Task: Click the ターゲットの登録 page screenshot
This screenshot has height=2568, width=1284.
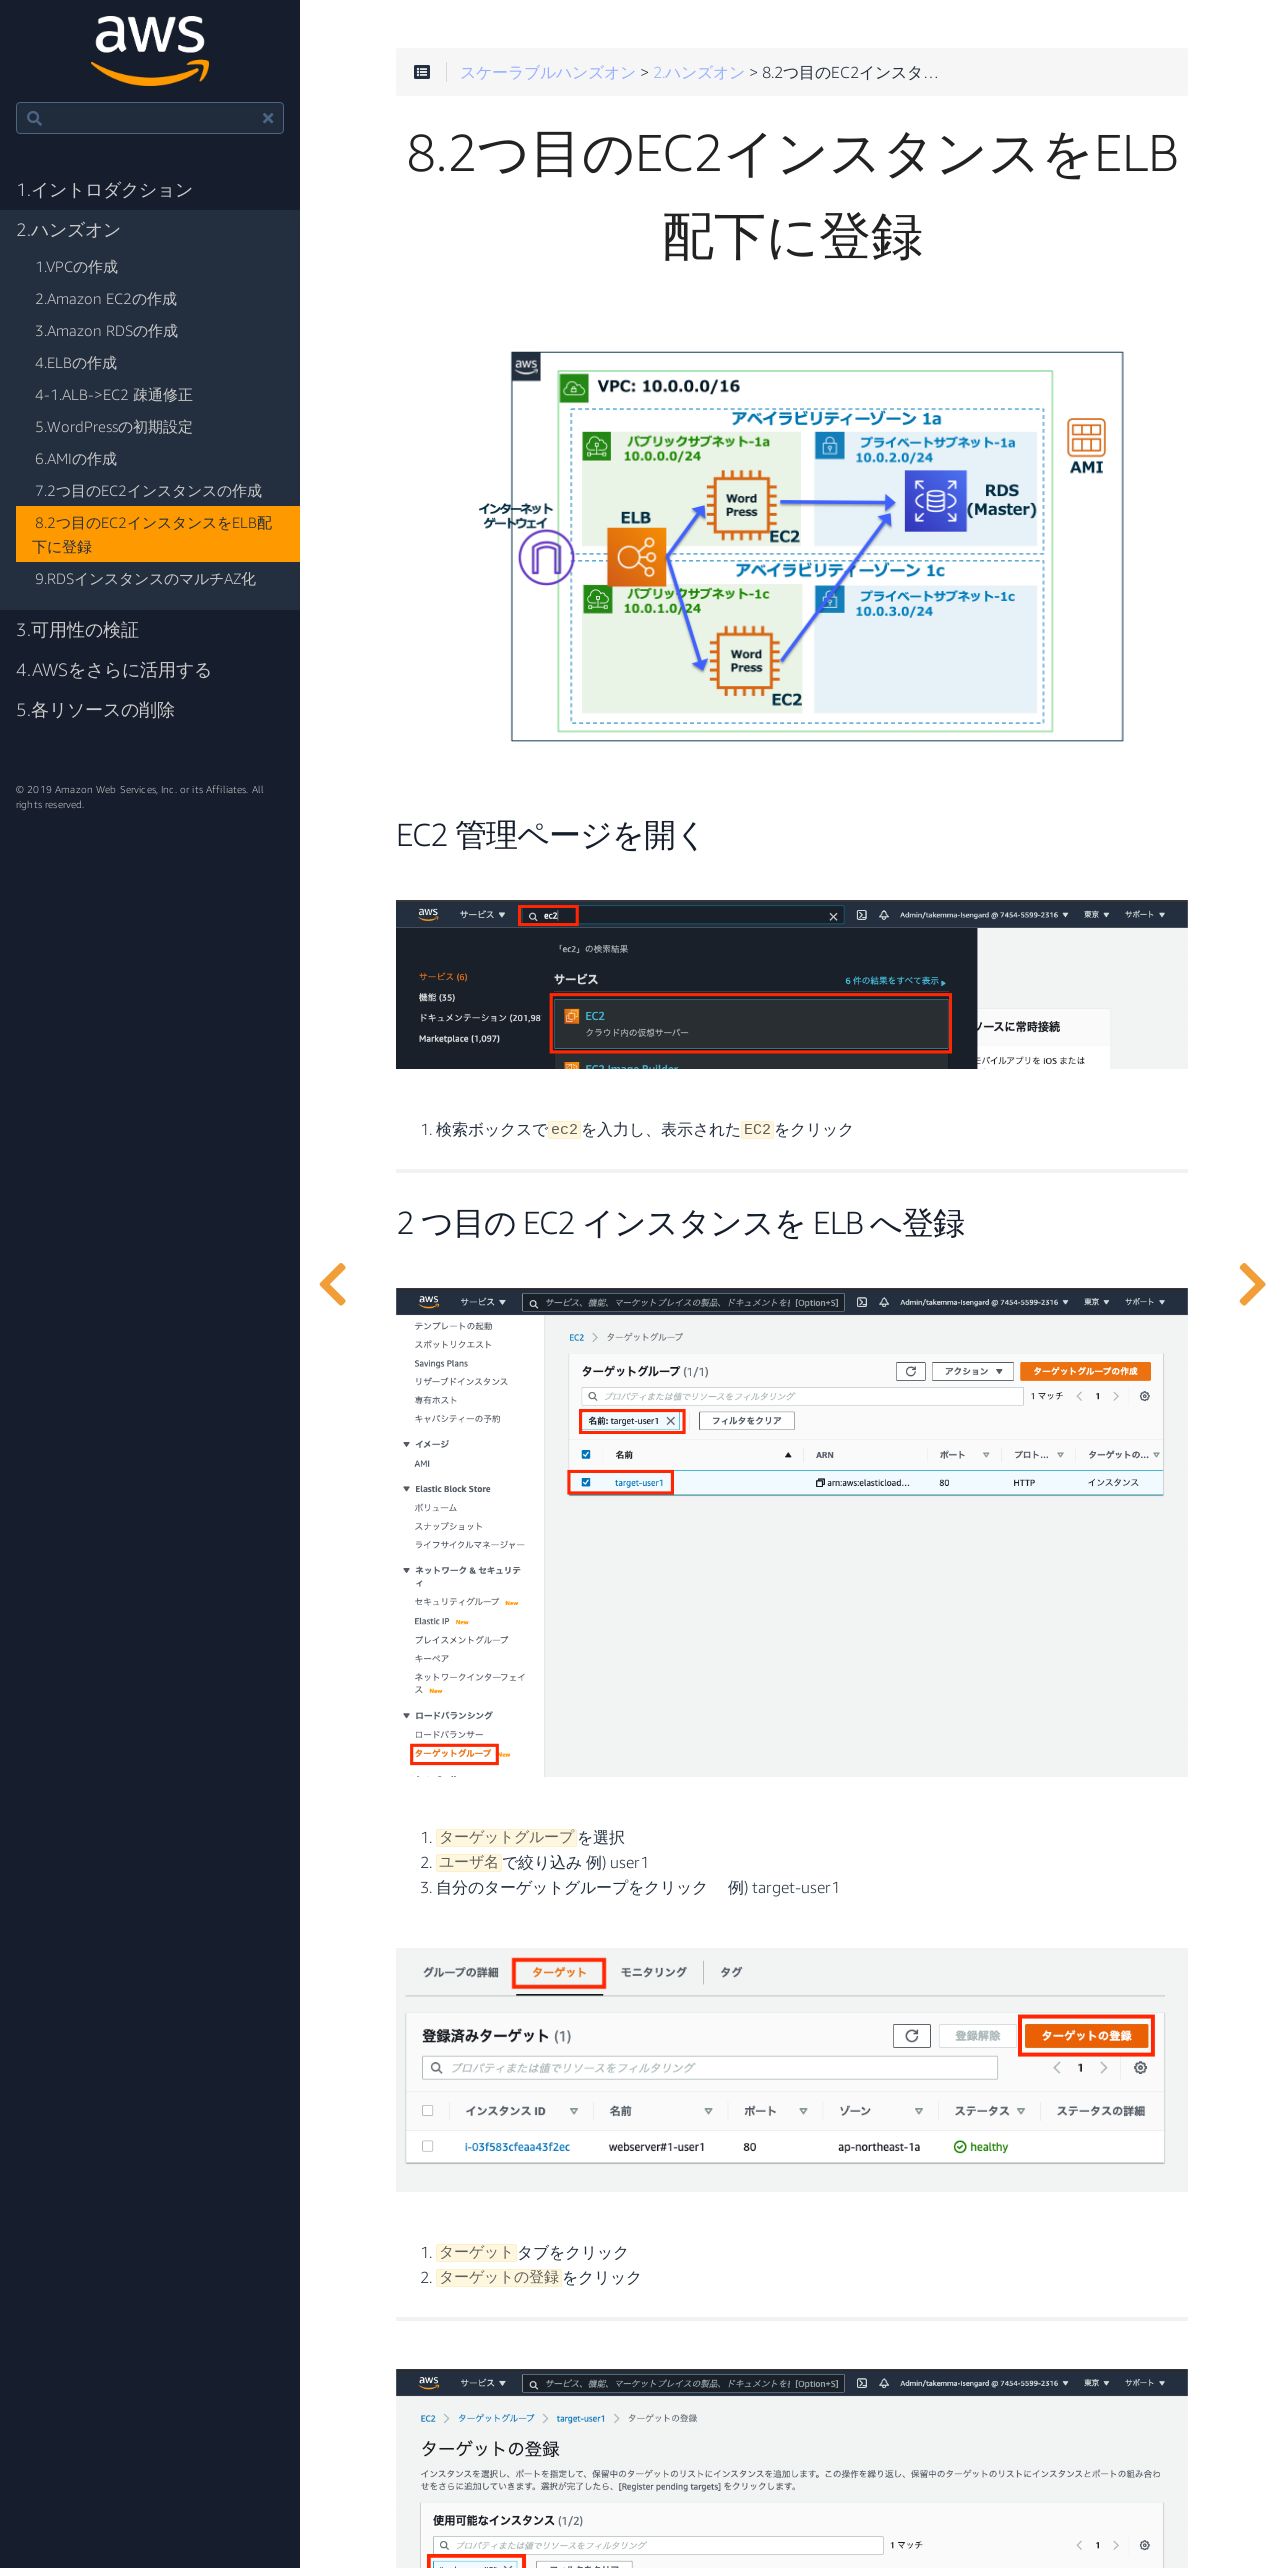Action: 792,2468
